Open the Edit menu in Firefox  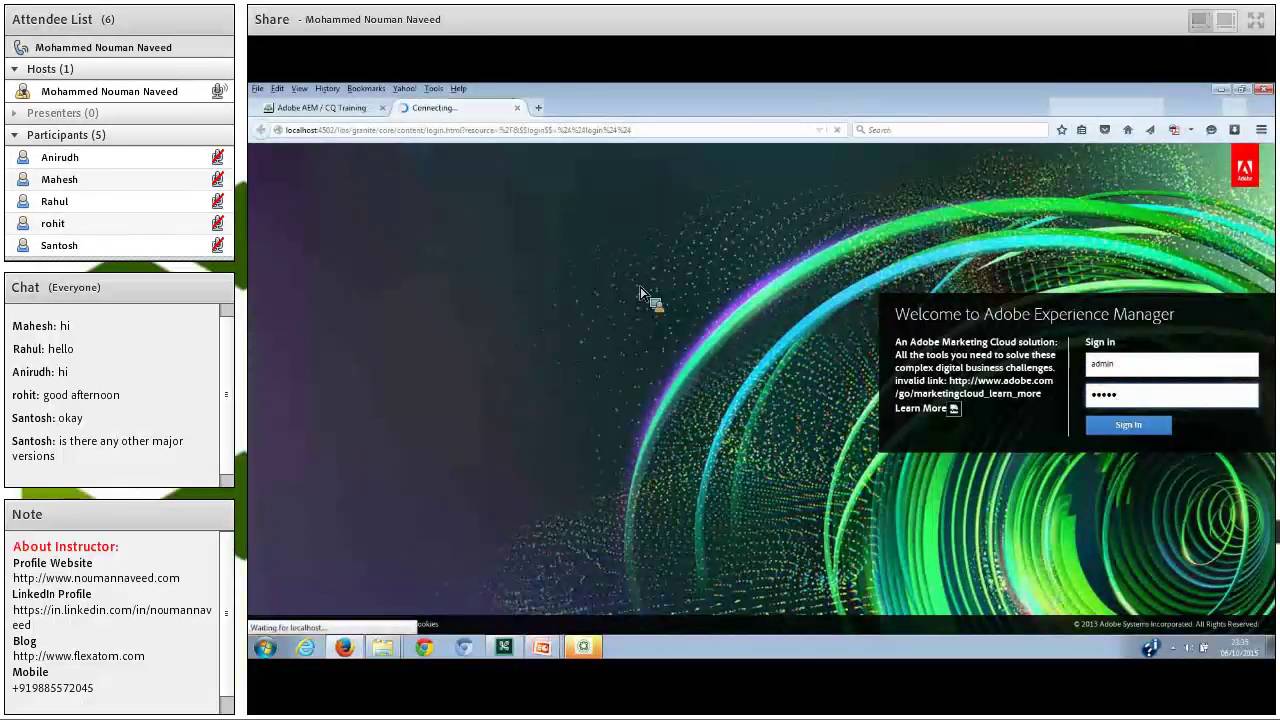277,89
